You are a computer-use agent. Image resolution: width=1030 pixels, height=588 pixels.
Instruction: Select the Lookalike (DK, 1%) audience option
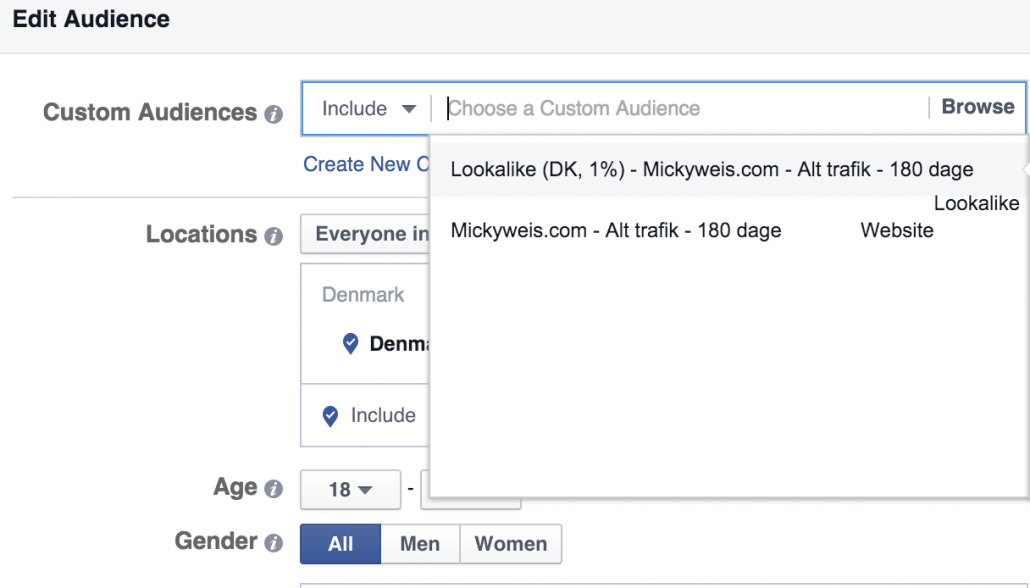pyautogui.click(x=728, y=170)
